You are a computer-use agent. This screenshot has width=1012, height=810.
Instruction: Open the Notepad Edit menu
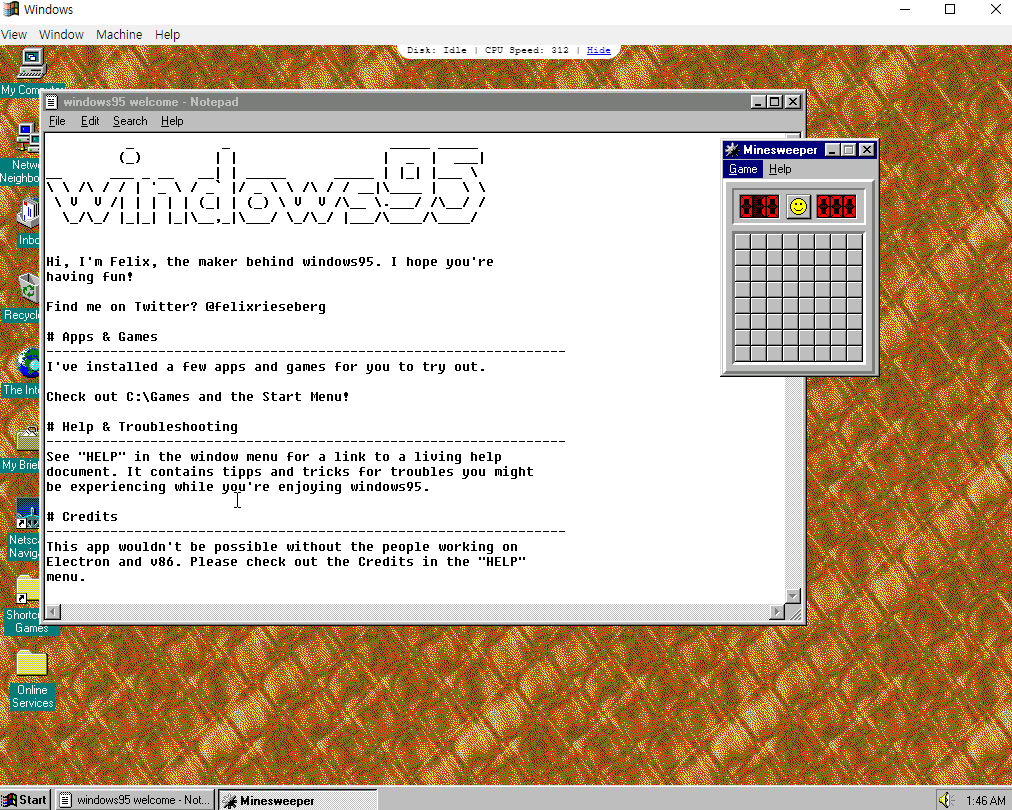point(90,121)
